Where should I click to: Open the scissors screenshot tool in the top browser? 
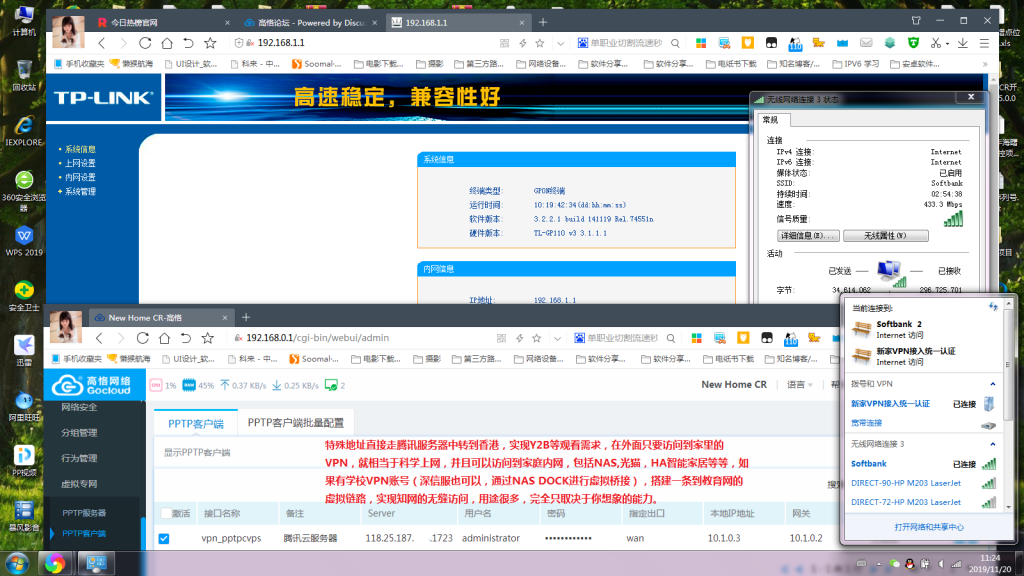click(936, 43)
